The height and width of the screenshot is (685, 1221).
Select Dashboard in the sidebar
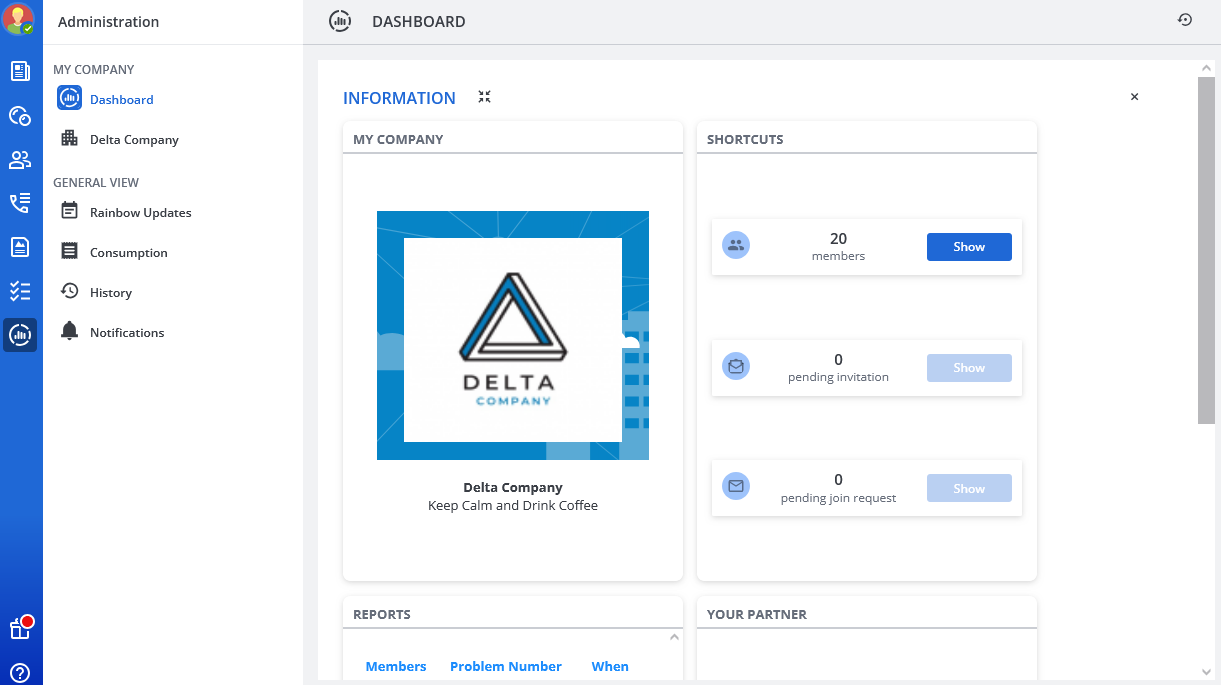tap(121, 100)
